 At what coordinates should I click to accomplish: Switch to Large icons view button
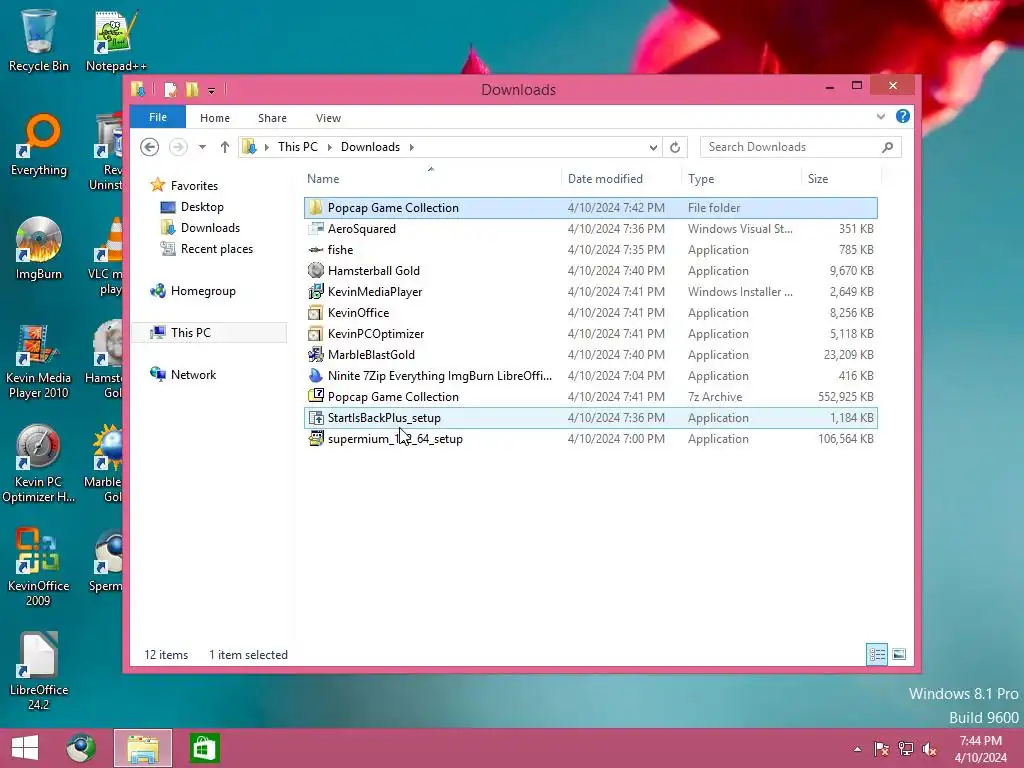pyautogui.click(x=899, y=654)
